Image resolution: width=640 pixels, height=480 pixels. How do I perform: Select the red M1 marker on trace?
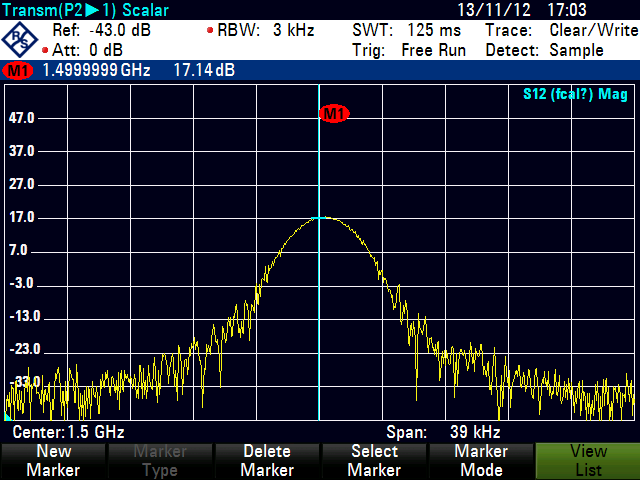[334, 113]
